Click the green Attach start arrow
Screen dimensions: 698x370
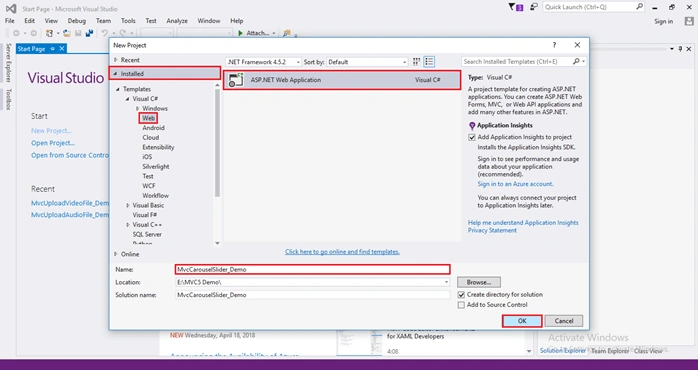click(240, 33)
